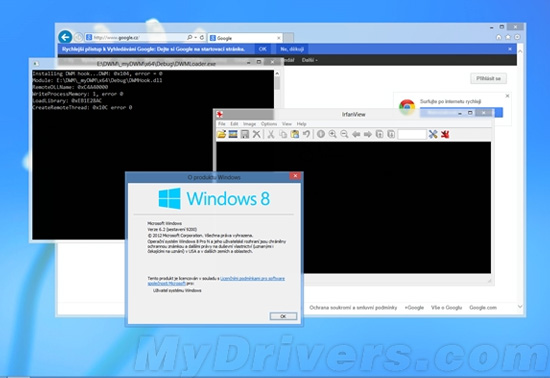Open the Options menu in IrfanView
This screenshot has width=550, height=378.
(269, 124)
